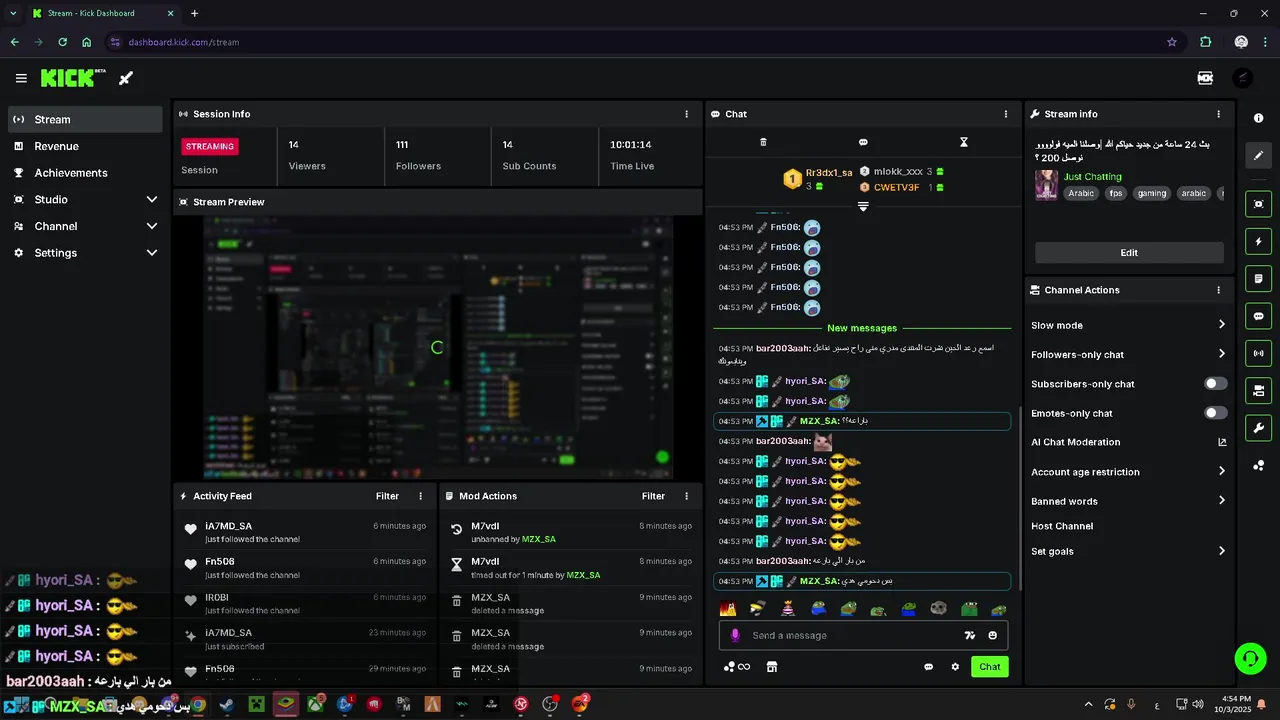Click the Stream Preview video thumbnail

tap(438, 348)
